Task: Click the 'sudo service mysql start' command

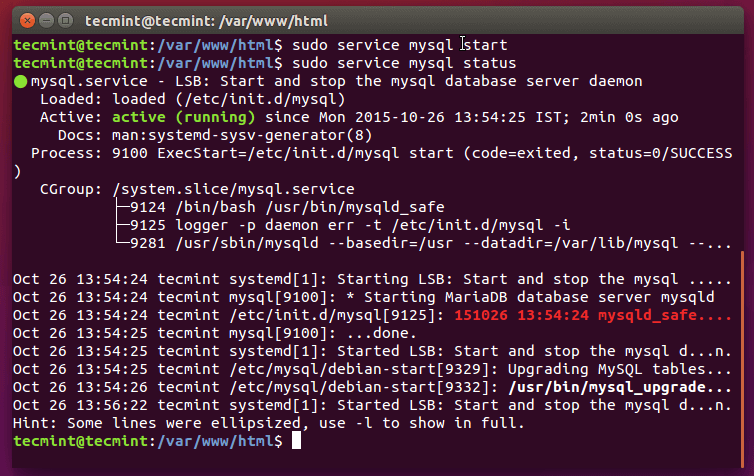Action: pos(401,45)
